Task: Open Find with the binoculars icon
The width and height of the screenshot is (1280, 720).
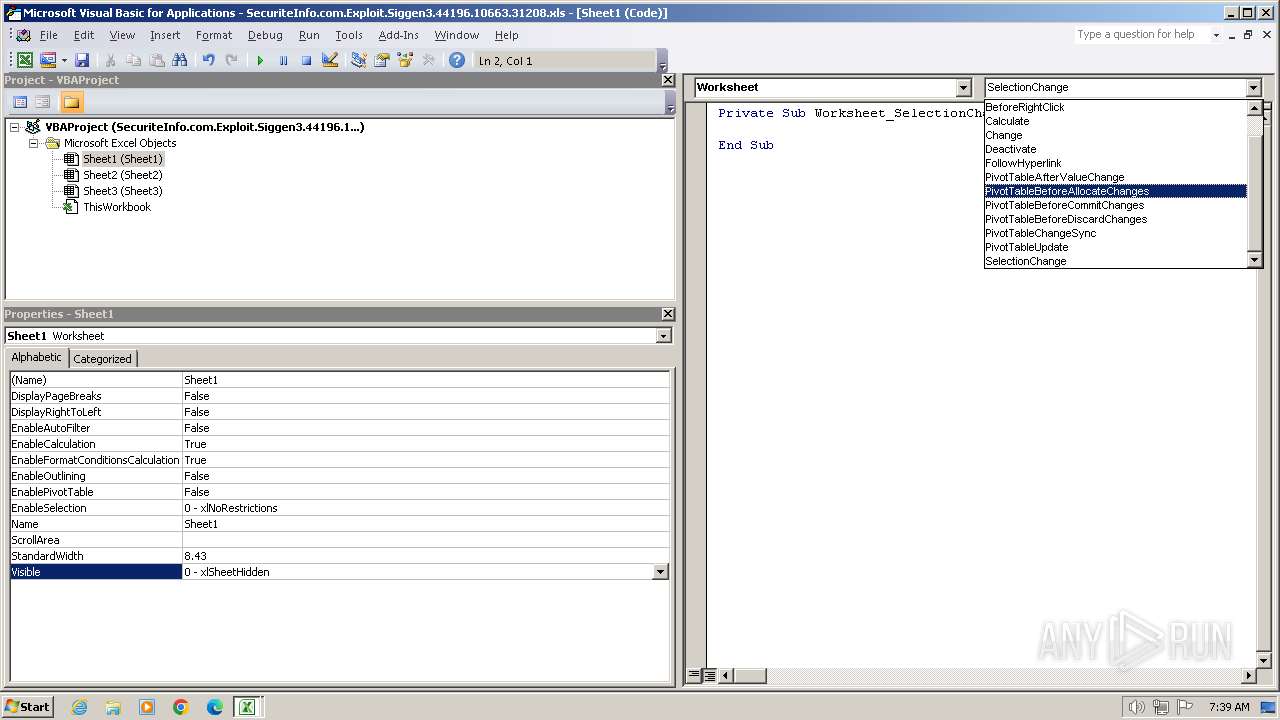Action: (180, 60)
